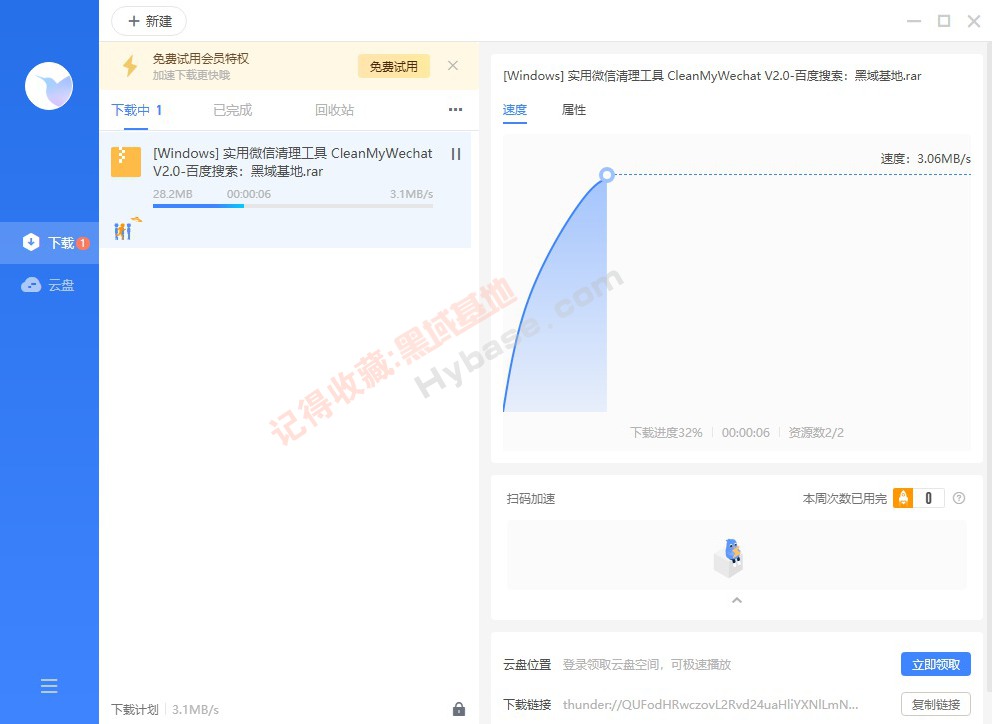Click the 复制链接 button
This screenshot has width=992, height=724.
point(936,704)
